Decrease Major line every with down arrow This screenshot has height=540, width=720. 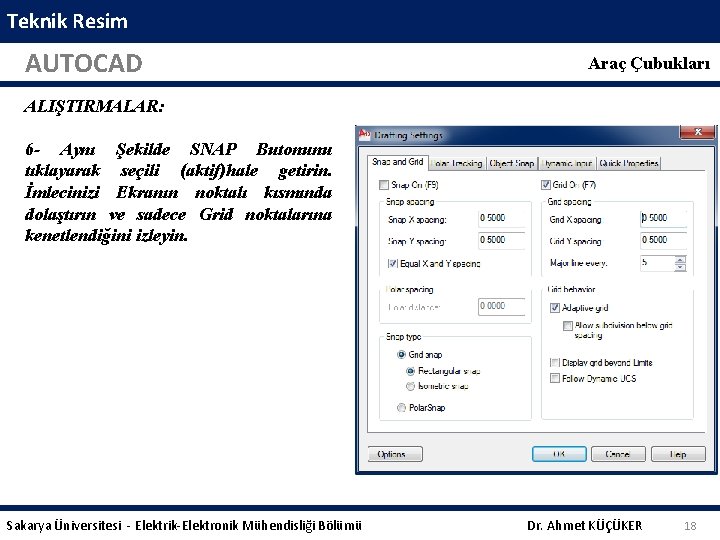(x=681, y=267)
